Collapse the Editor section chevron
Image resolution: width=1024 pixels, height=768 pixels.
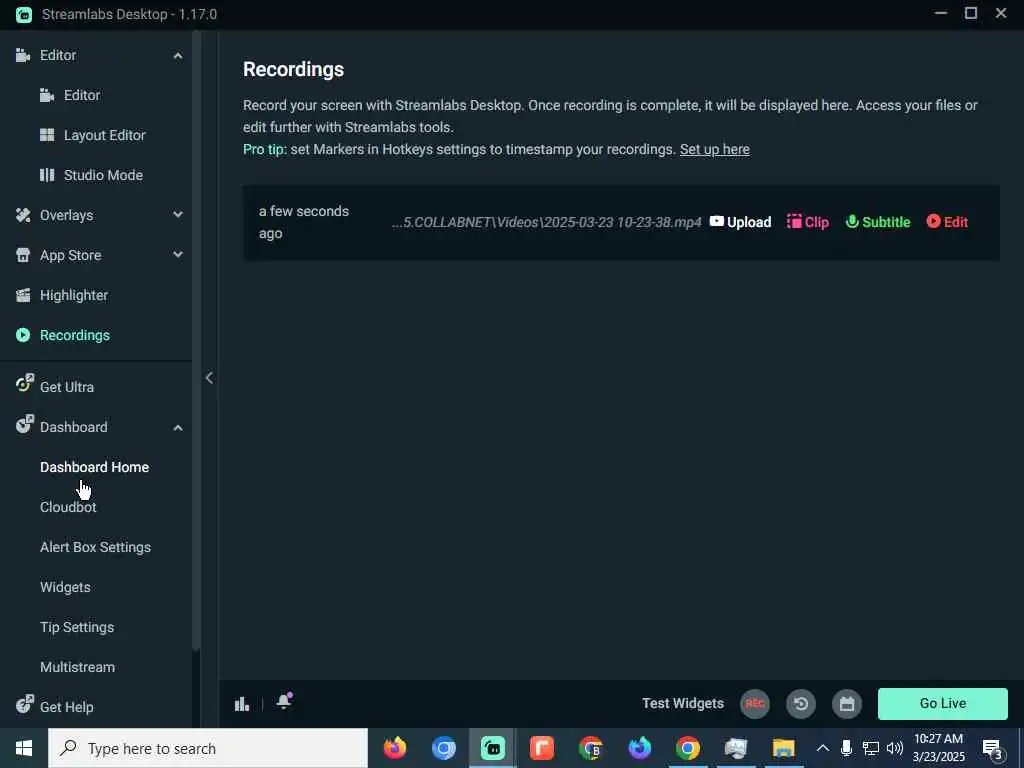(x=178, y=56)
